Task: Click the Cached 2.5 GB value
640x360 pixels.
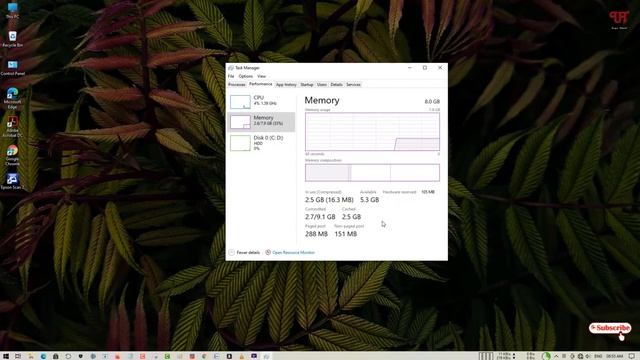Action: pyautogui.click(x=351, y=217)
